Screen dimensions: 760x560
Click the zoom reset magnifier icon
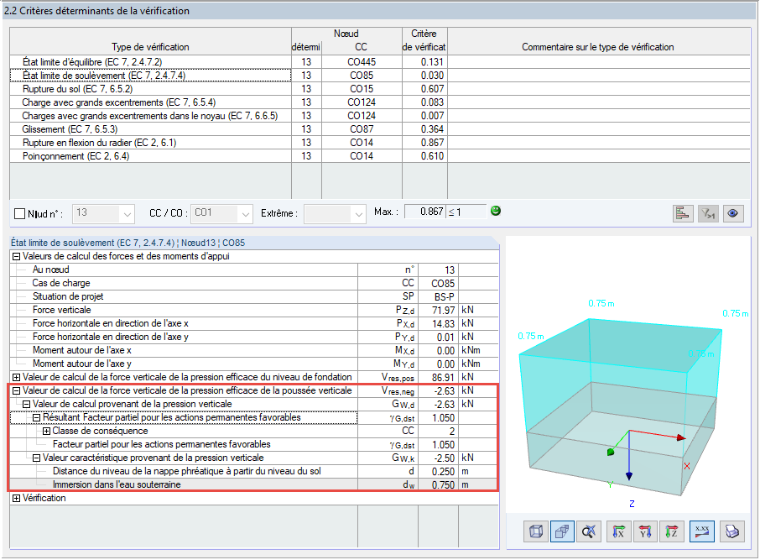589,532
